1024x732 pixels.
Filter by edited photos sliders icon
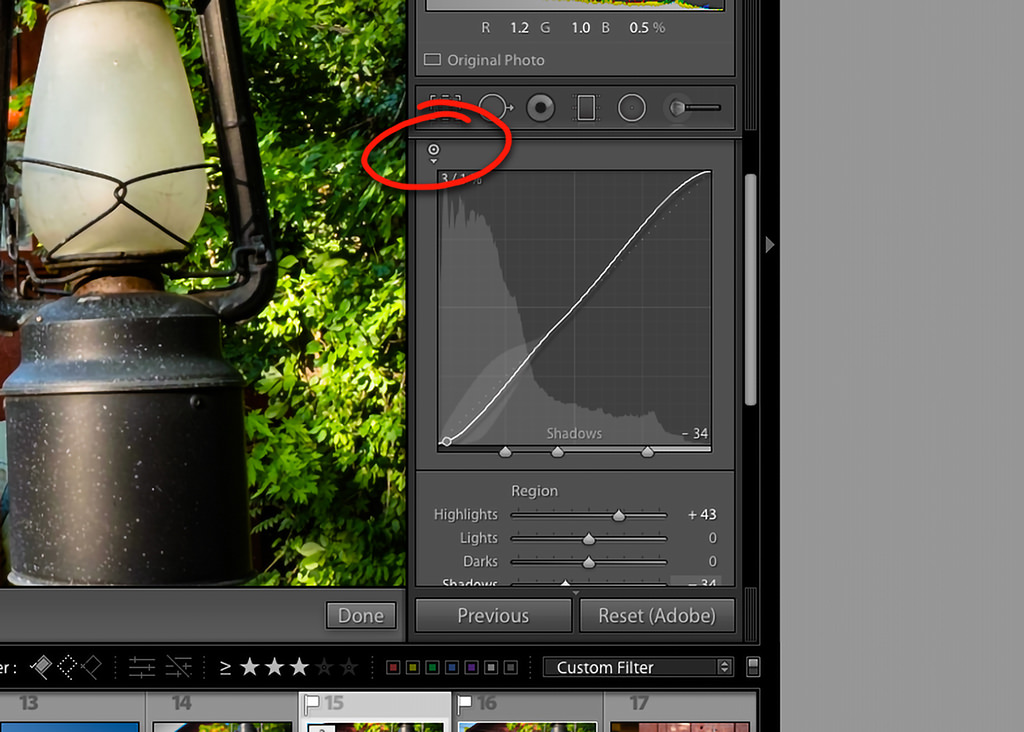click(142, 667)
